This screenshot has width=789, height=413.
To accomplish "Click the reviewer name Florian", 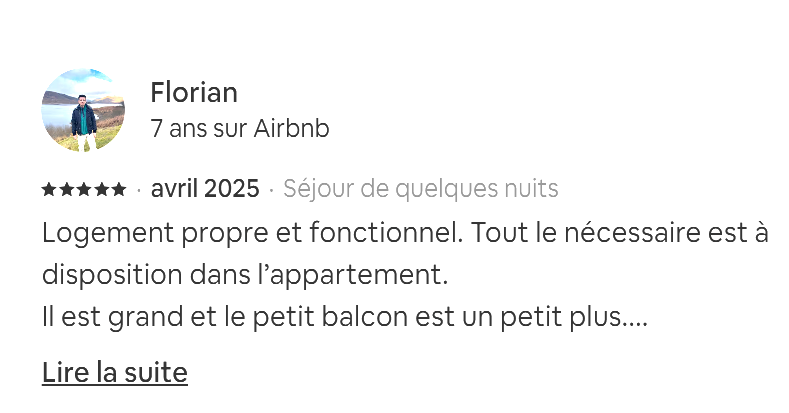I will tap(194, 93).
